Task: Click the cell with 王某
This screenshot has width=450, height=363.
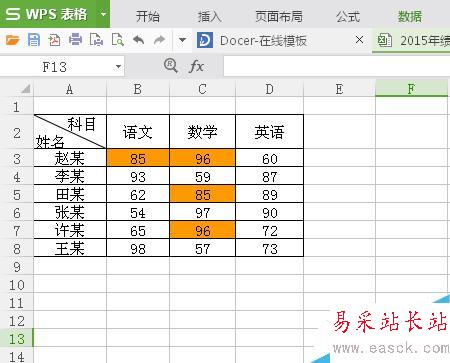Action: (70, 248)
